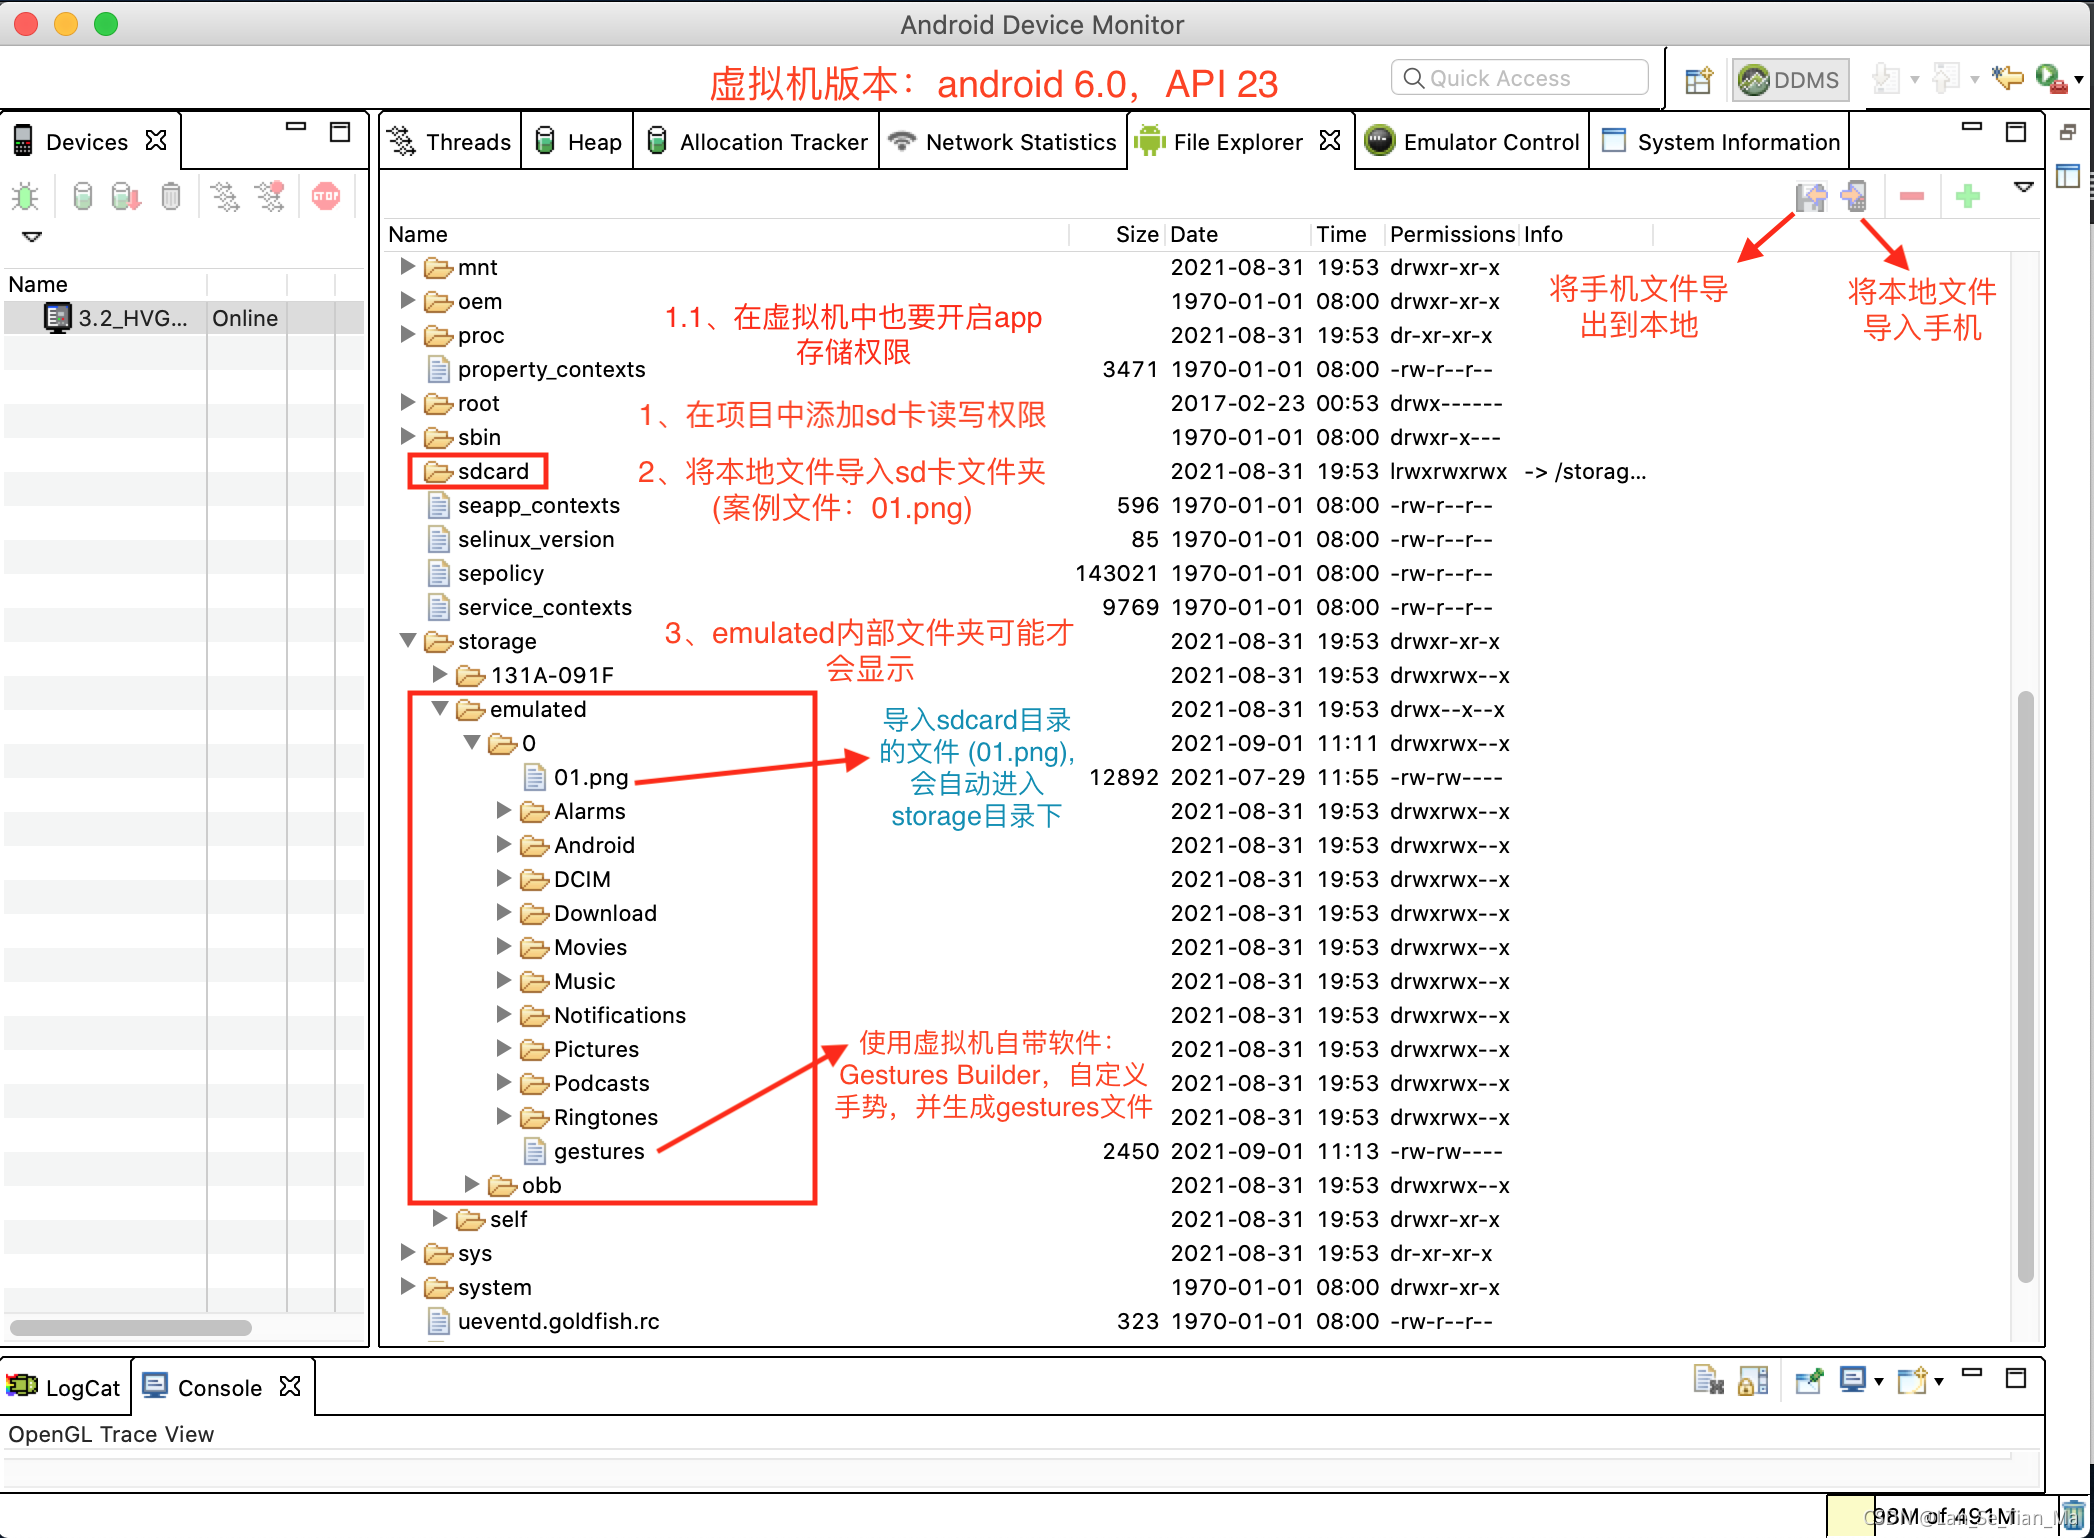The width and height of the screenshot is (2094, 1538).
Task: Collapse the emulated folder
Action: tap(440, 709)
